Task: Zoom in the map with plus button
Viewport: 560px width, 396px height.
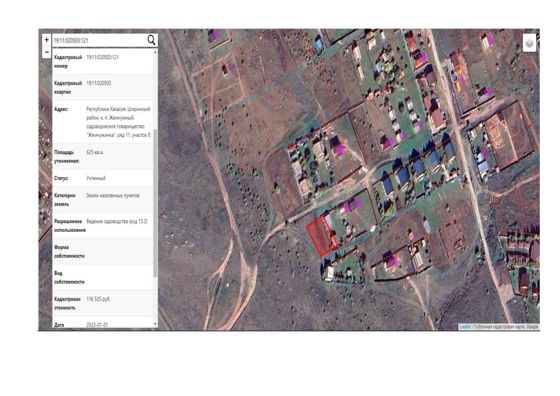Action: click(x=46, y=40)
